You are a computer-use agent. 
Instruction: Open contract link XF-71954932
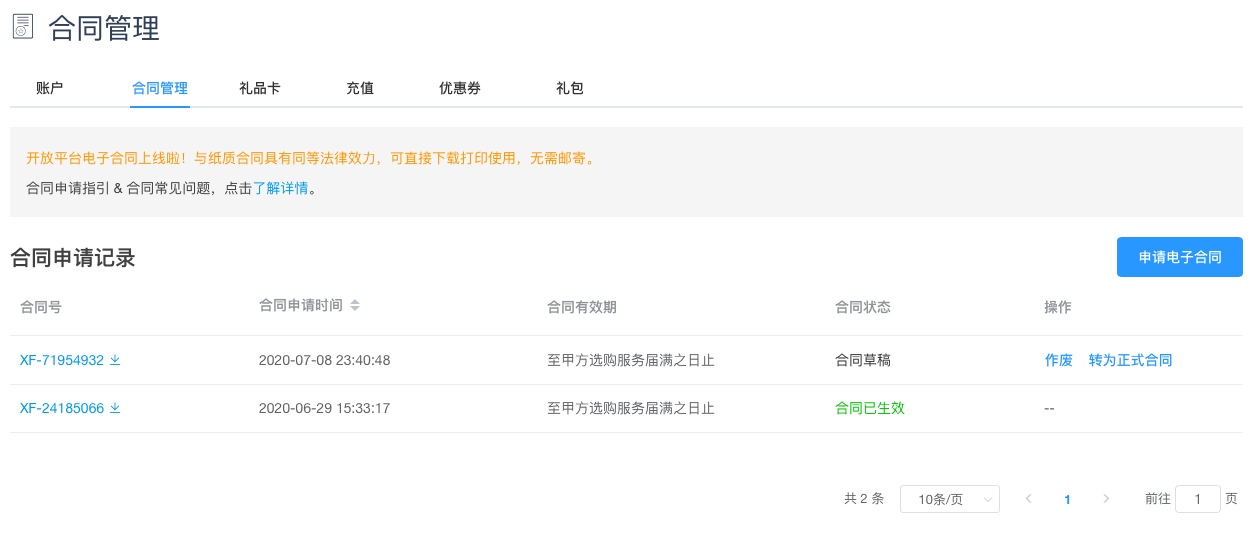(x=62, y=360)
